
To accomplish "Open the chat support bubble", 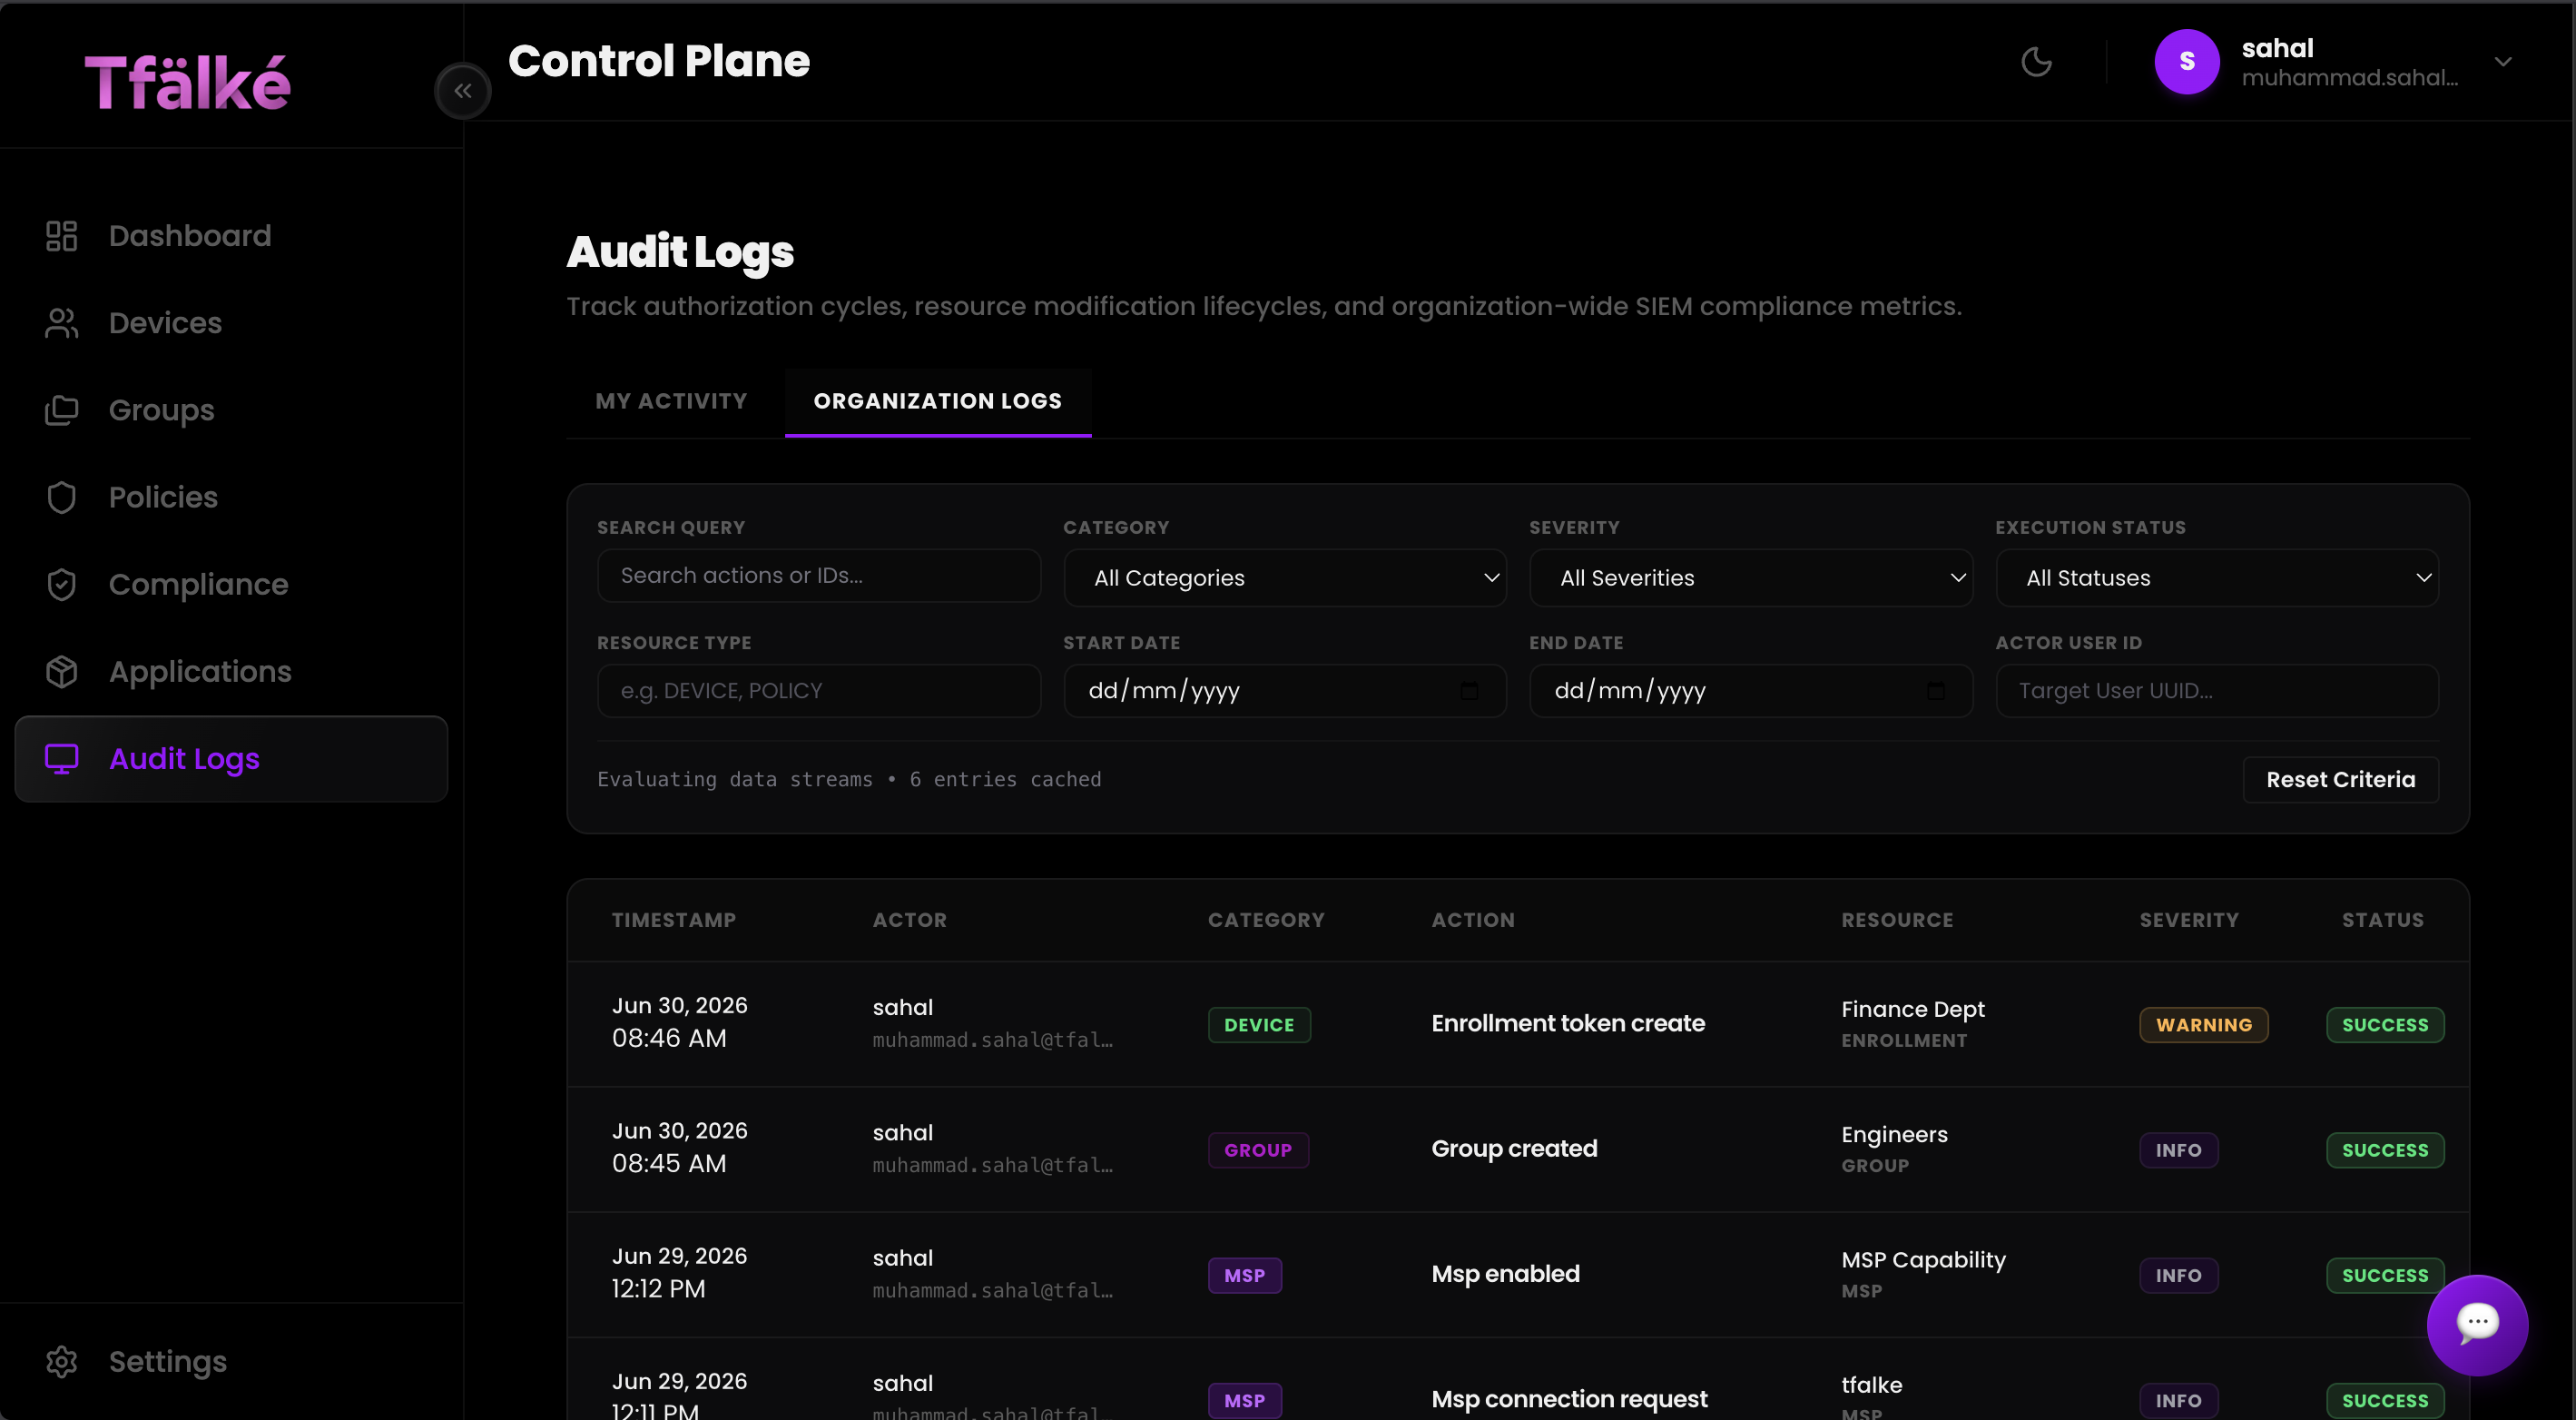I will pyautogui.click(x=2477, y=1325).
